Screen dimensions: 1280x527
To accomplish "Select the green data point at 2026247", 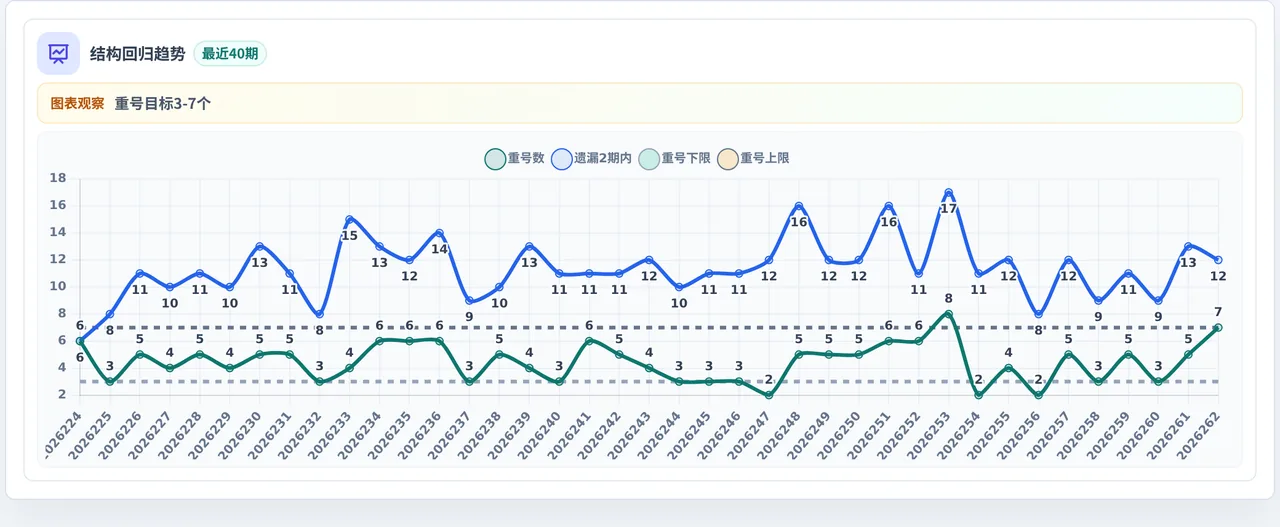I will 769,395.
